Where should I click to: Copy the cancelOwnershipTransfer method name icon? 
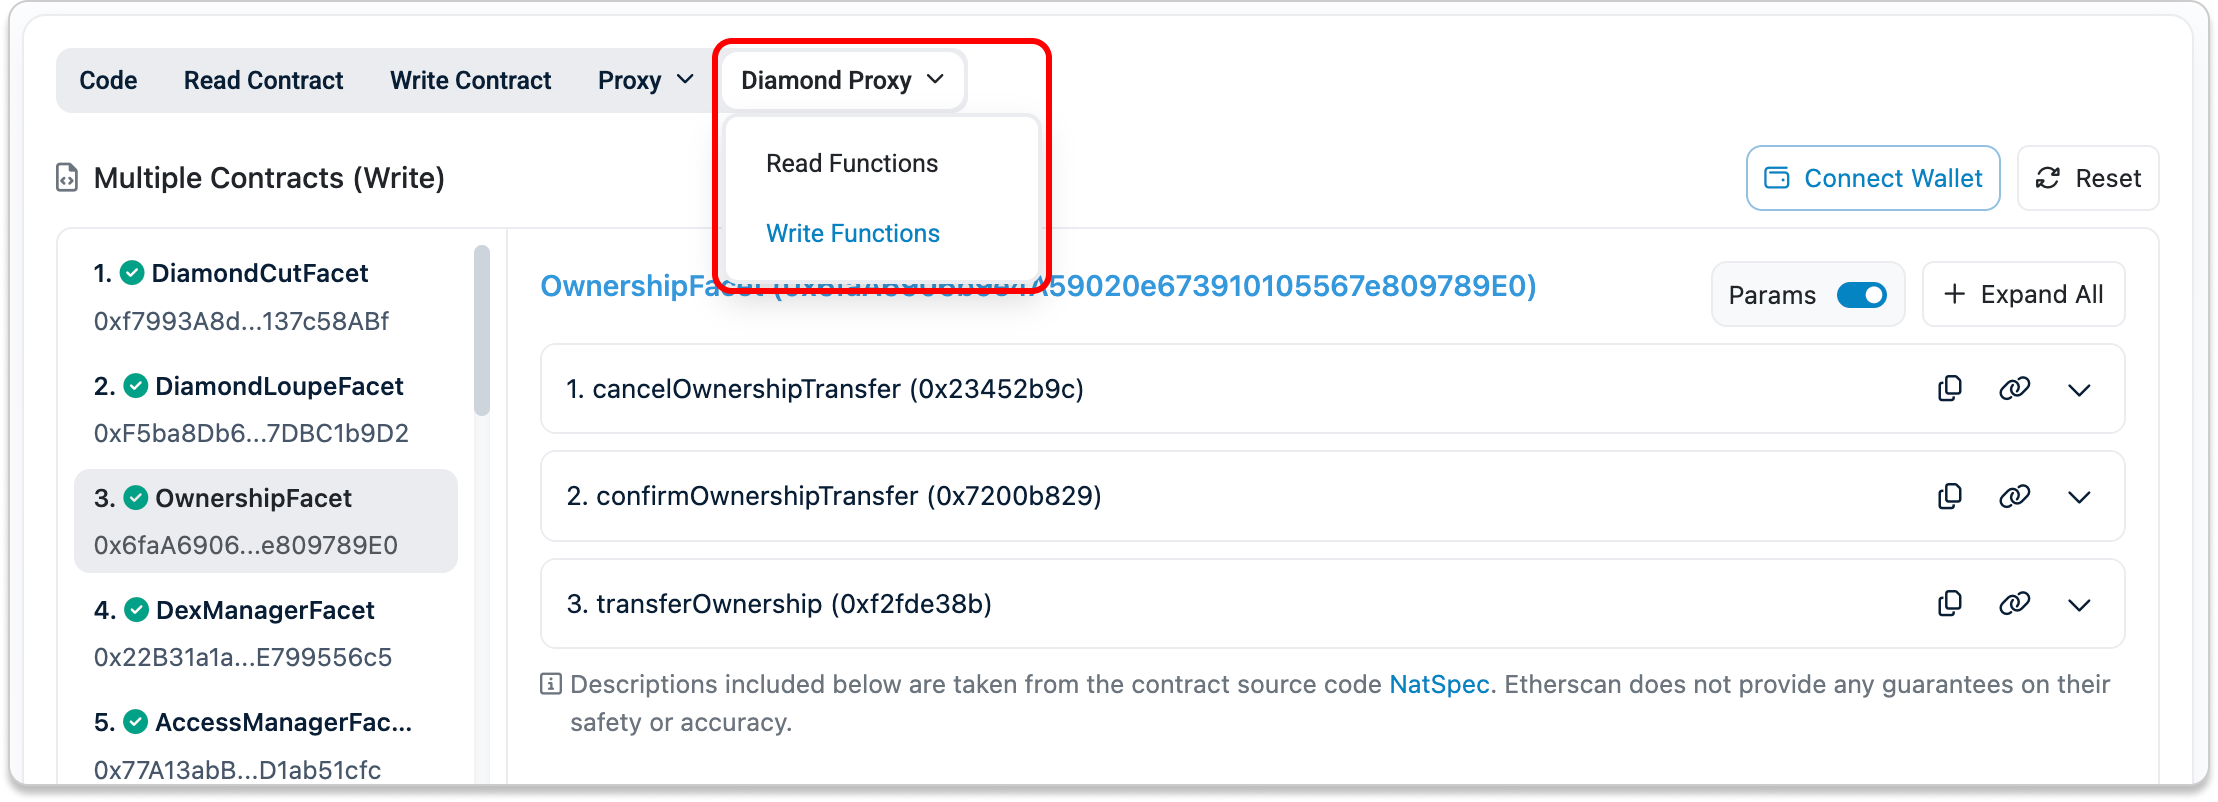point(1950,389)
